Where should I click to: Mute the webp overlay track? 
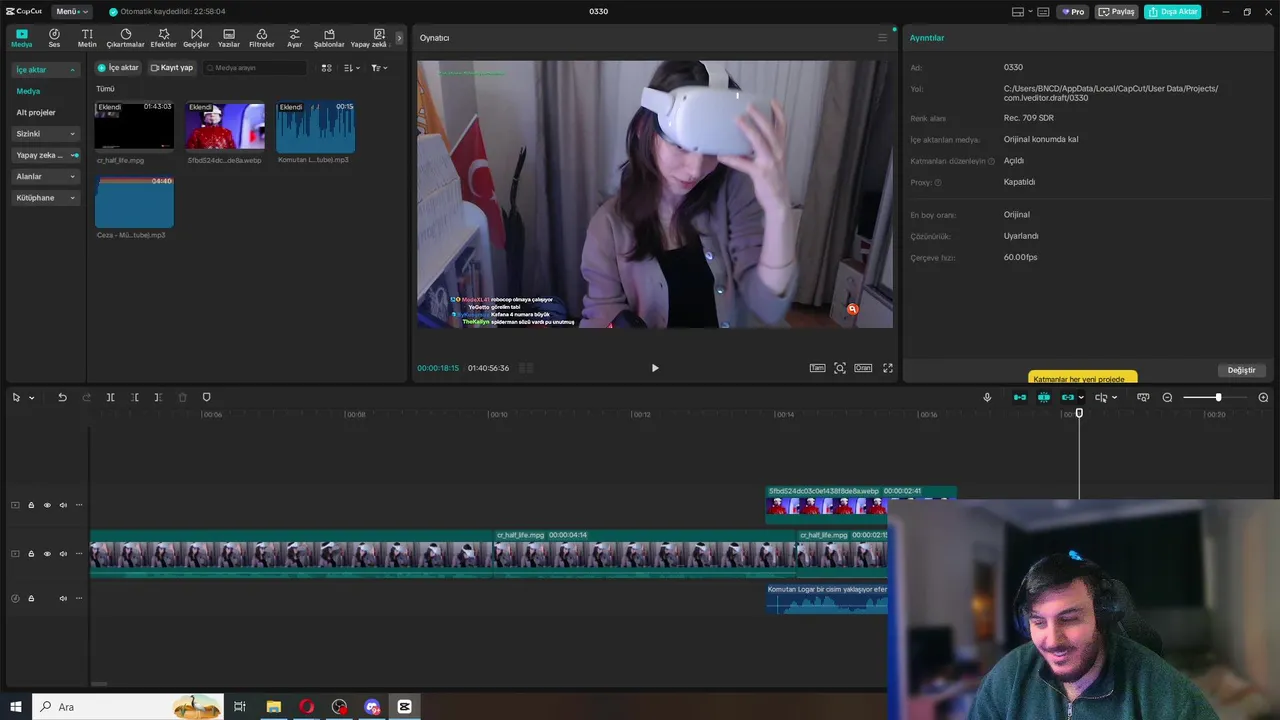click(x=63, y=505)
